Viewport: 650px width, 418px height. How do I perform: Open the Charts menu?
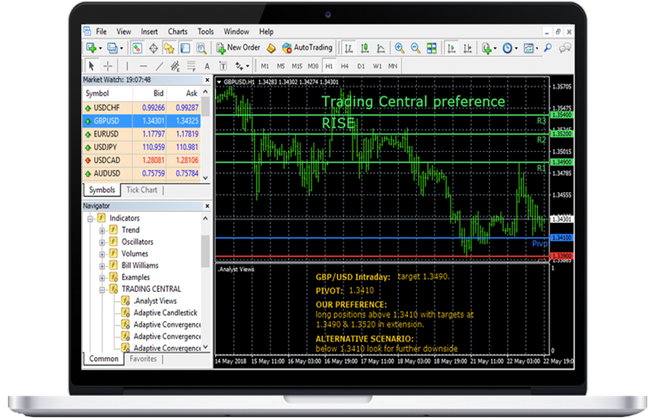tap(177, 32)
